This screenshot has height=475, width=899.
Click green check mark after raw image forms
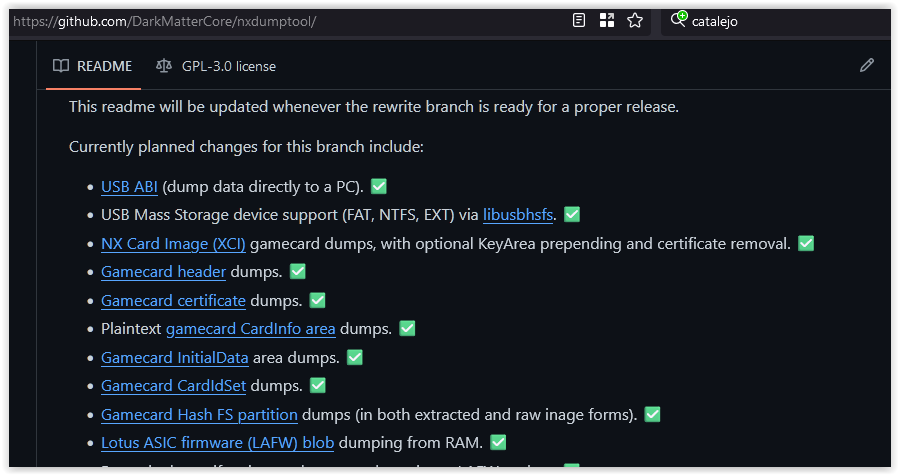652,414
